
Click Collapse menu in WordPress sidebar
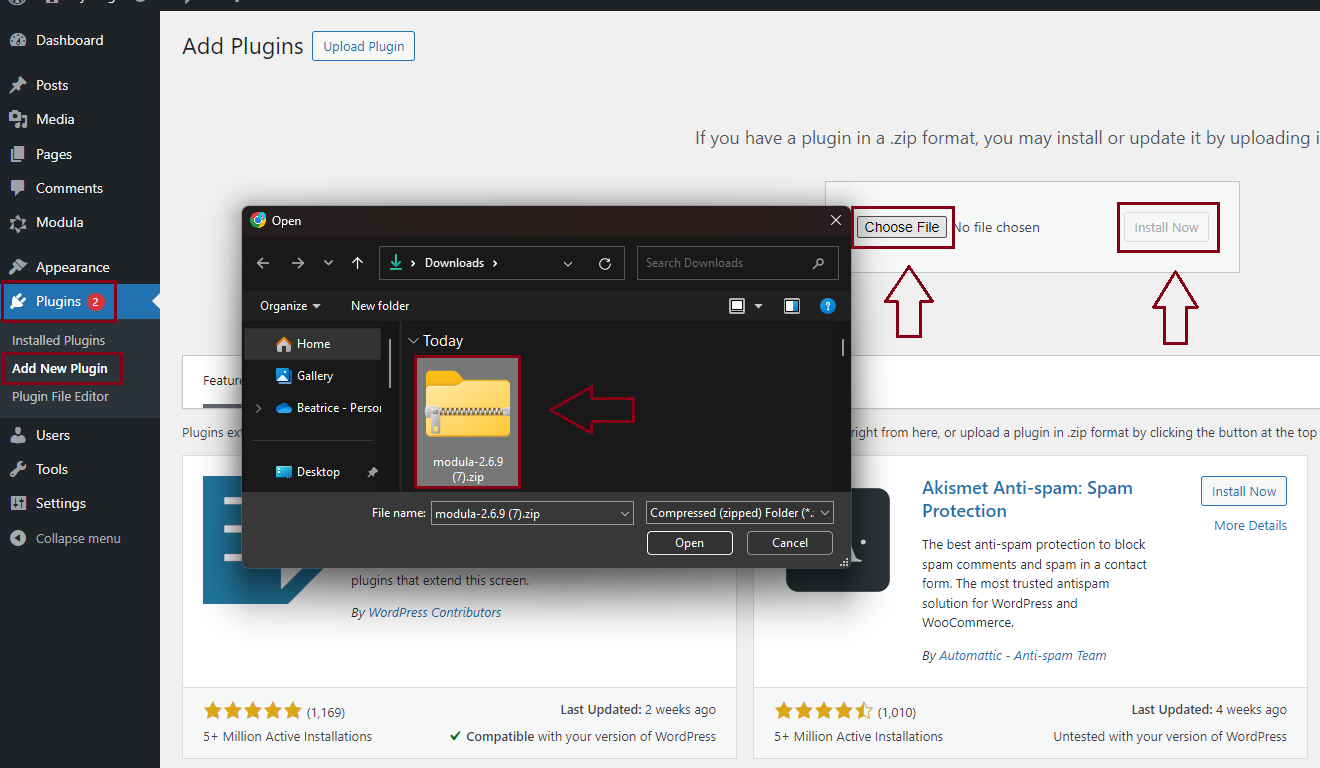[x=77, y=538]
